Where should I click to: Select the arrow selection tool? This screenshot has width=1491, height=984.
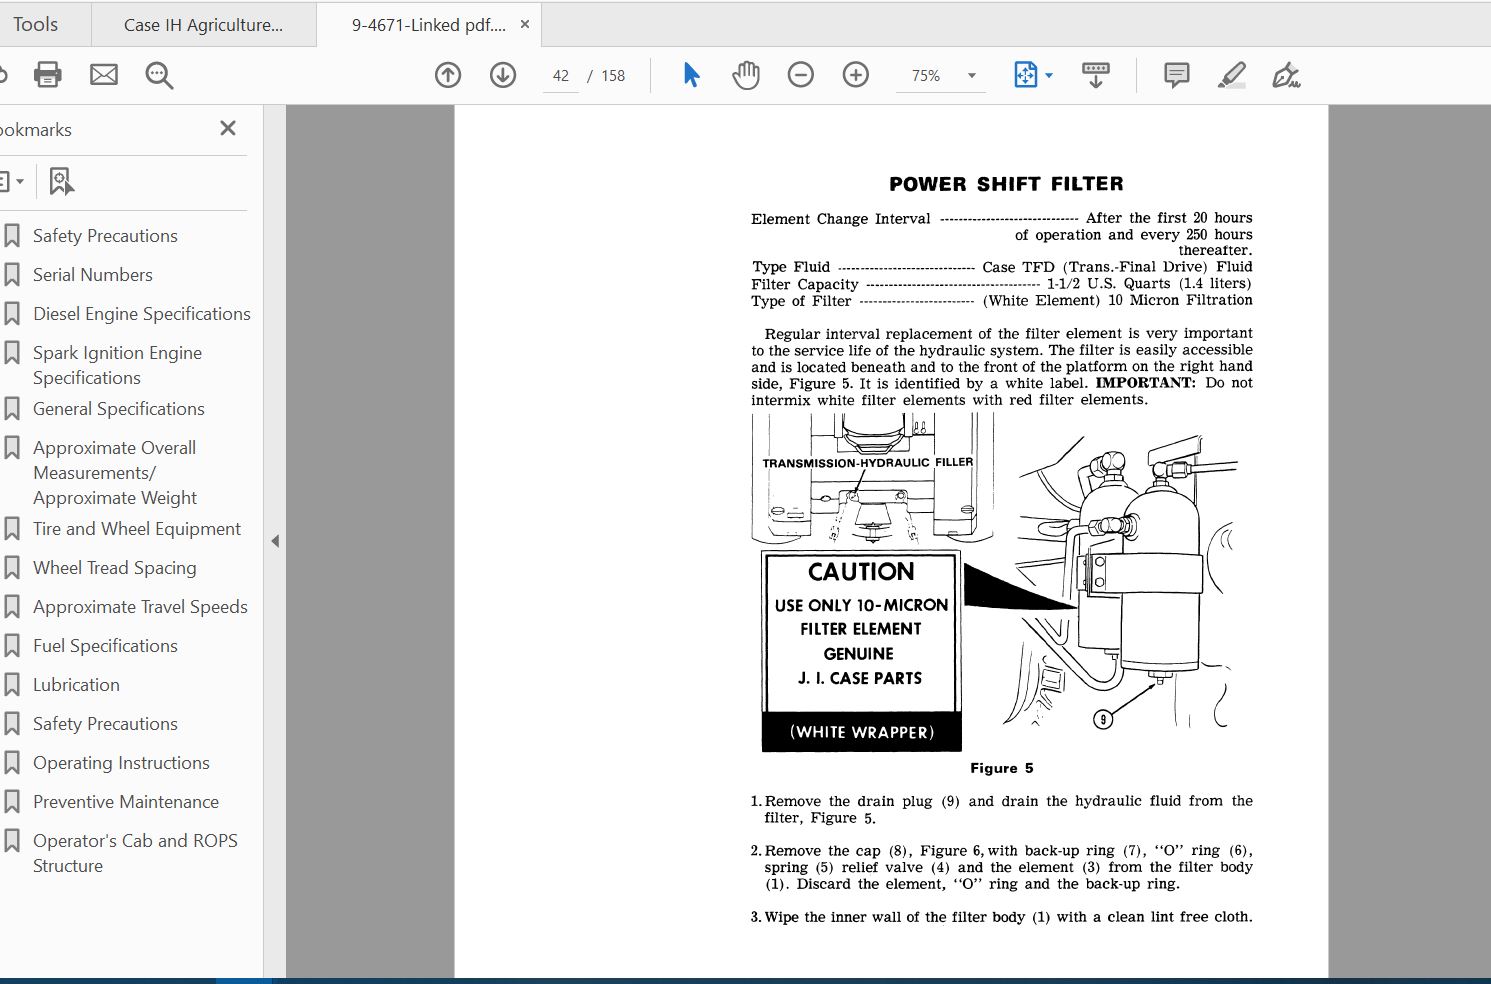690,74
